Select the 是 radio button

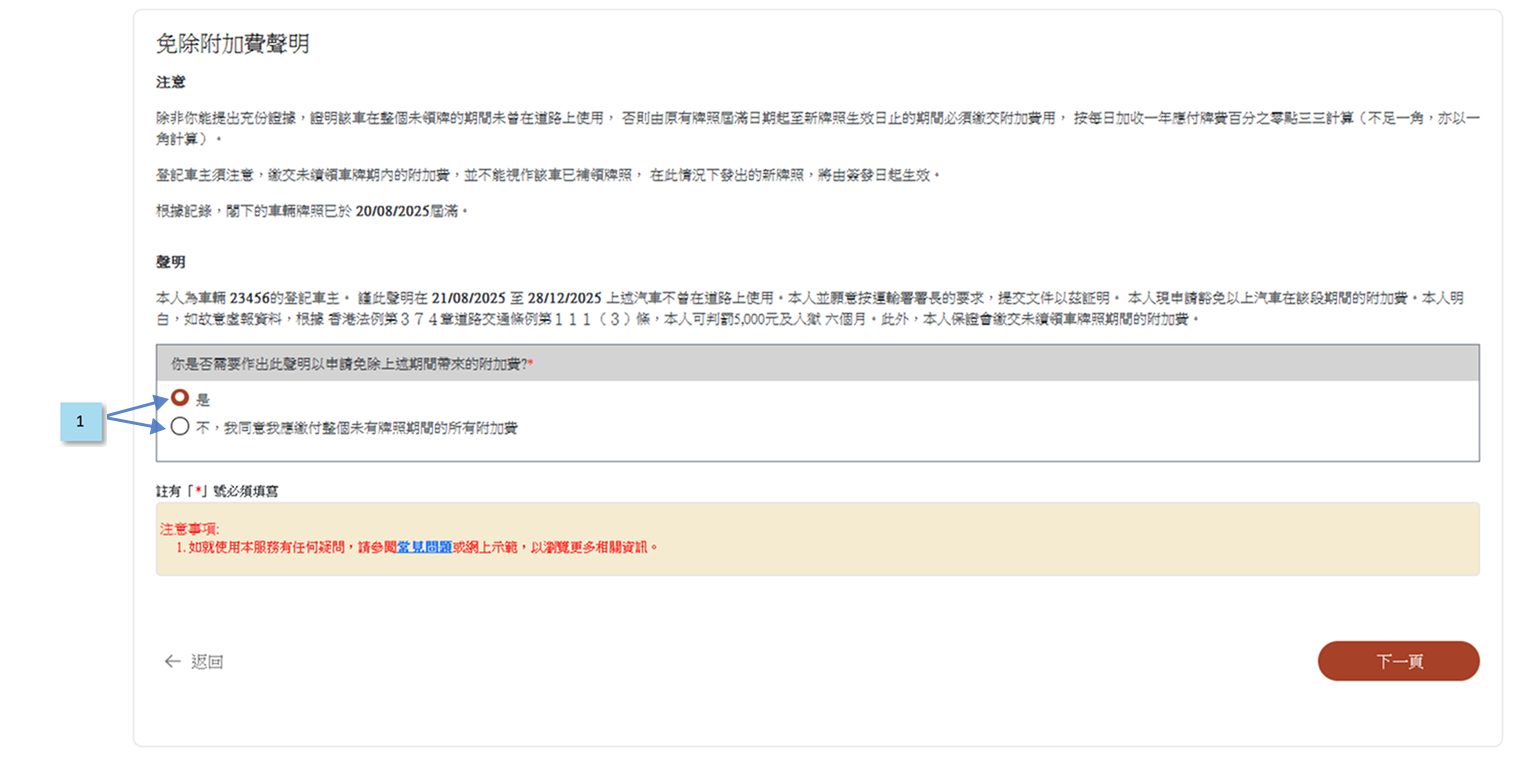coord(180,398)
